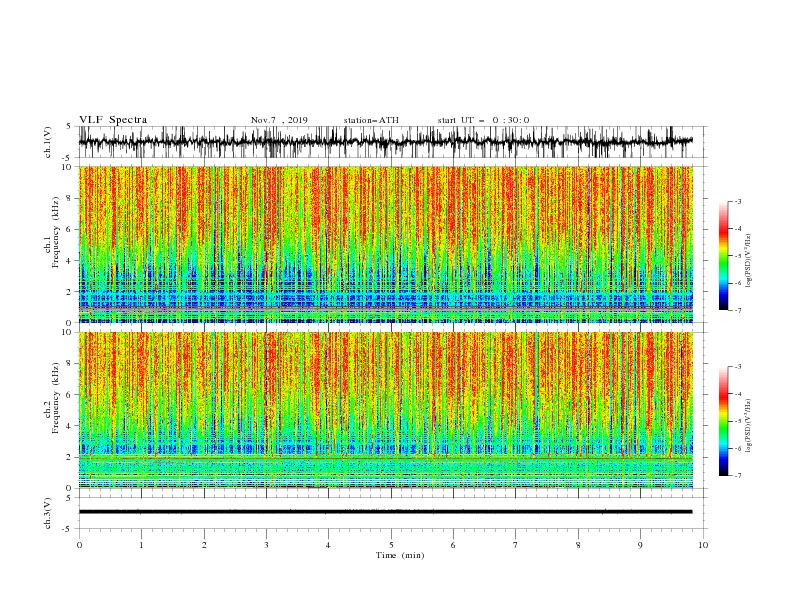Click the "4" kHz tick of ch.1 frequency axis
792x612 pixels.
[x=69, y=261]
